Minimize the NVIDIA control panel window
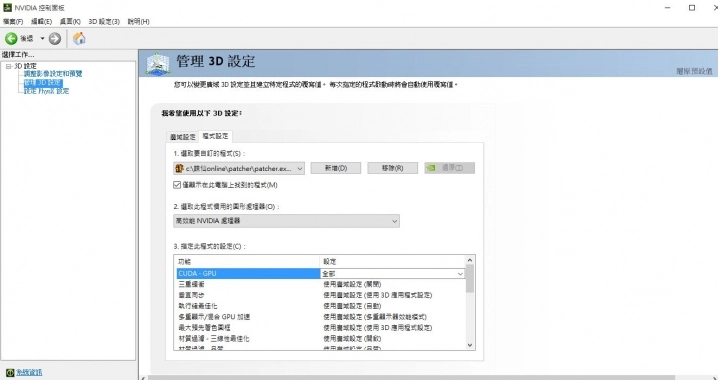 [668, 8]
